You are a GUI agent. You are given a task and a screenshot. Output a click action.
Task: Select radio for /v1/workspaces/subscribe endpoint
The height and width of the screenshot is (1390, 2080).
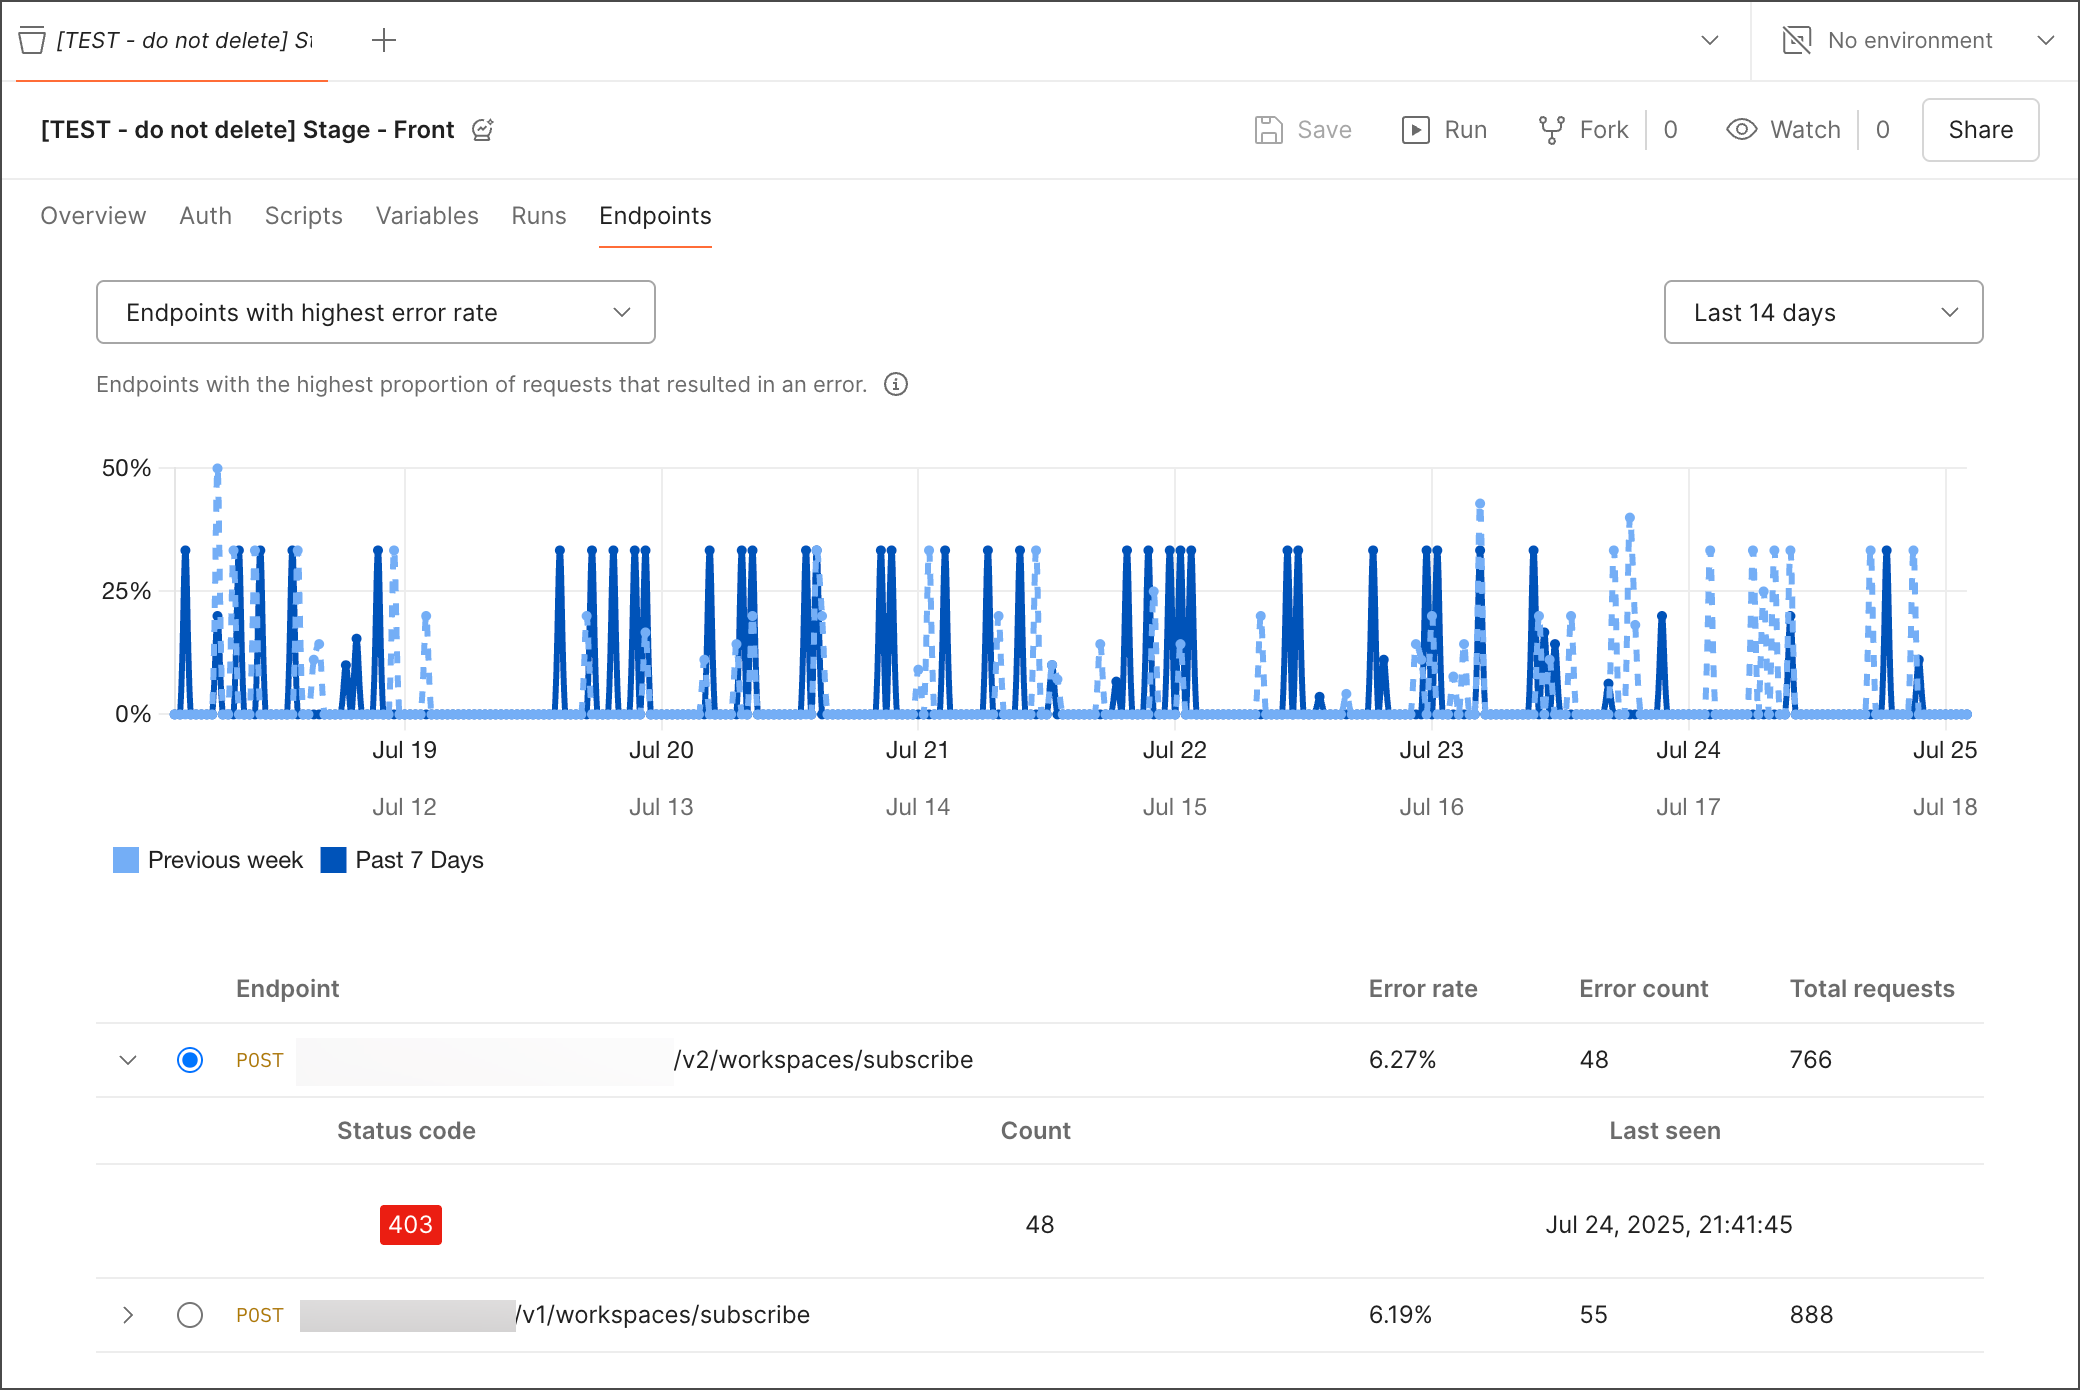190,1315
